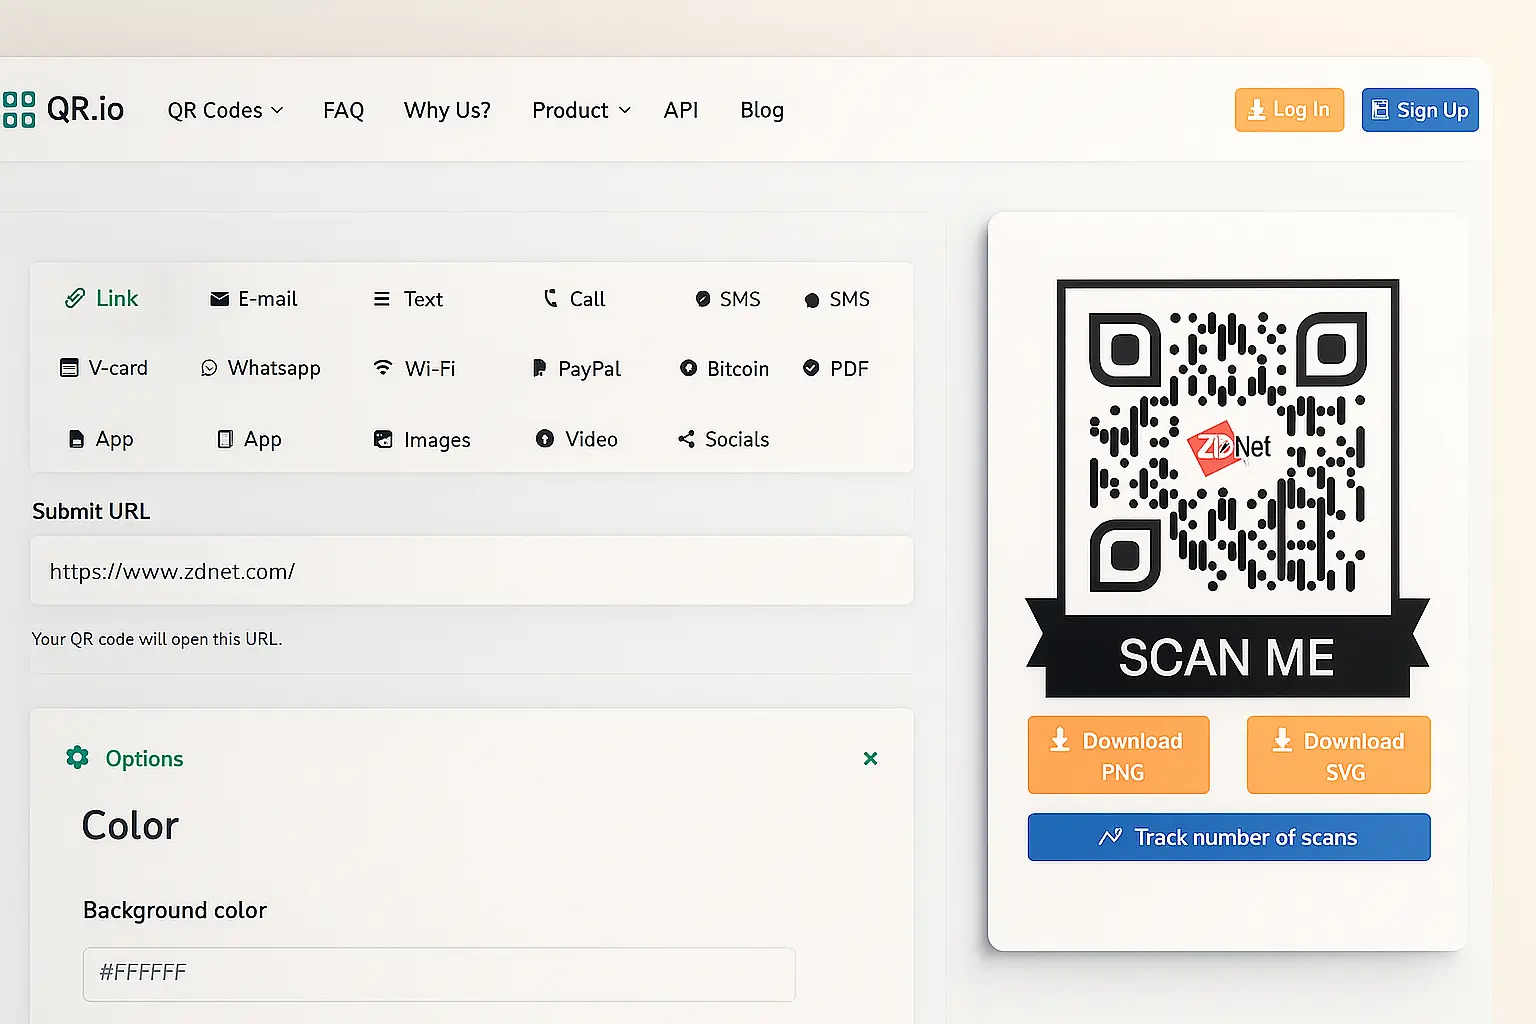The height and width of the screenshot is (1024, 1536).
Task: Close the Options panel with the X
Action: point(870,758)
